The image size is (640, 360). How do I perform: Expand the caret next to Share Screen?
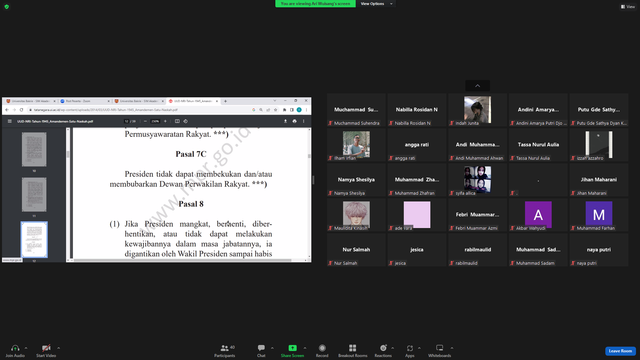(305, 348)
